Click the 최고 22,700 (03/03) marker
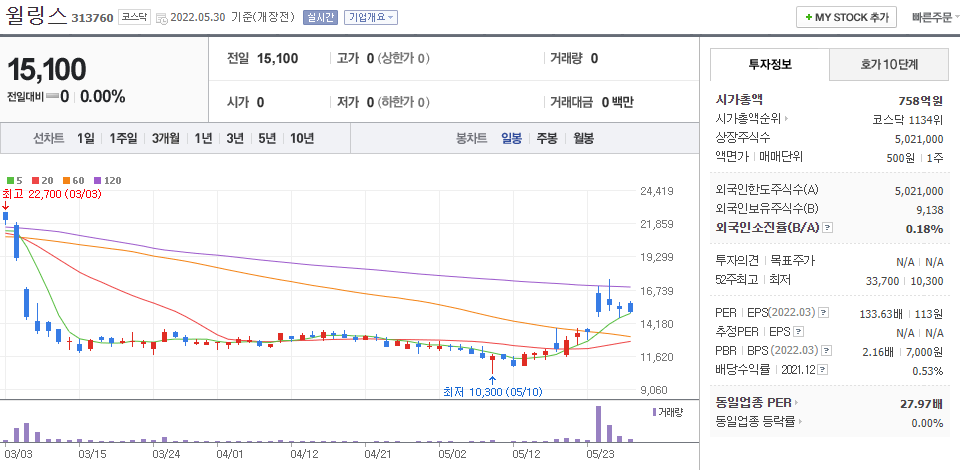This screenshot has height=470, width=963. [52, 194]
